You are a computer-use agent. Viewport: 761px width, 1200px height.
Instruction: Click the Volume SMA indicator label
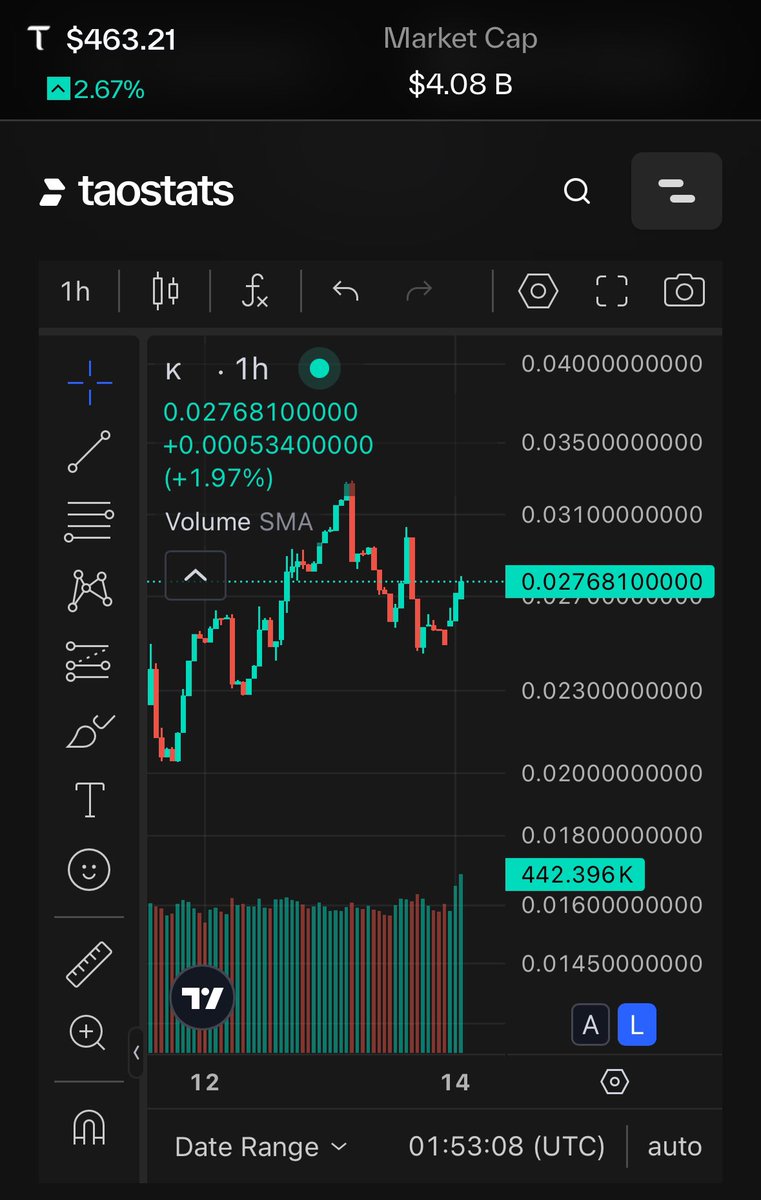(239, 521)
